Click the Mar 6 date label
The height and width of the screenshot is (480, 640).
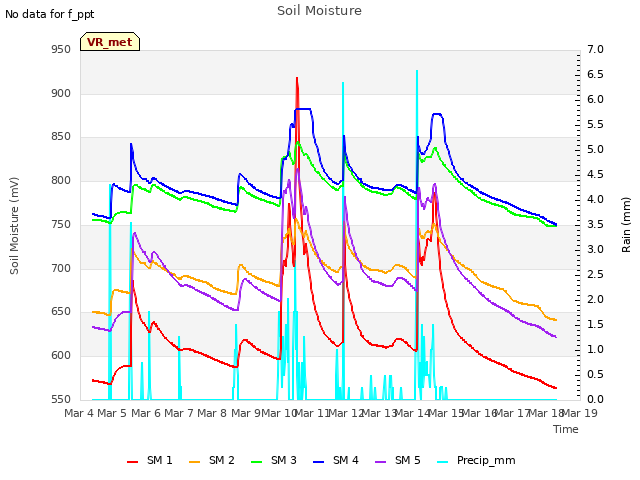146,413
